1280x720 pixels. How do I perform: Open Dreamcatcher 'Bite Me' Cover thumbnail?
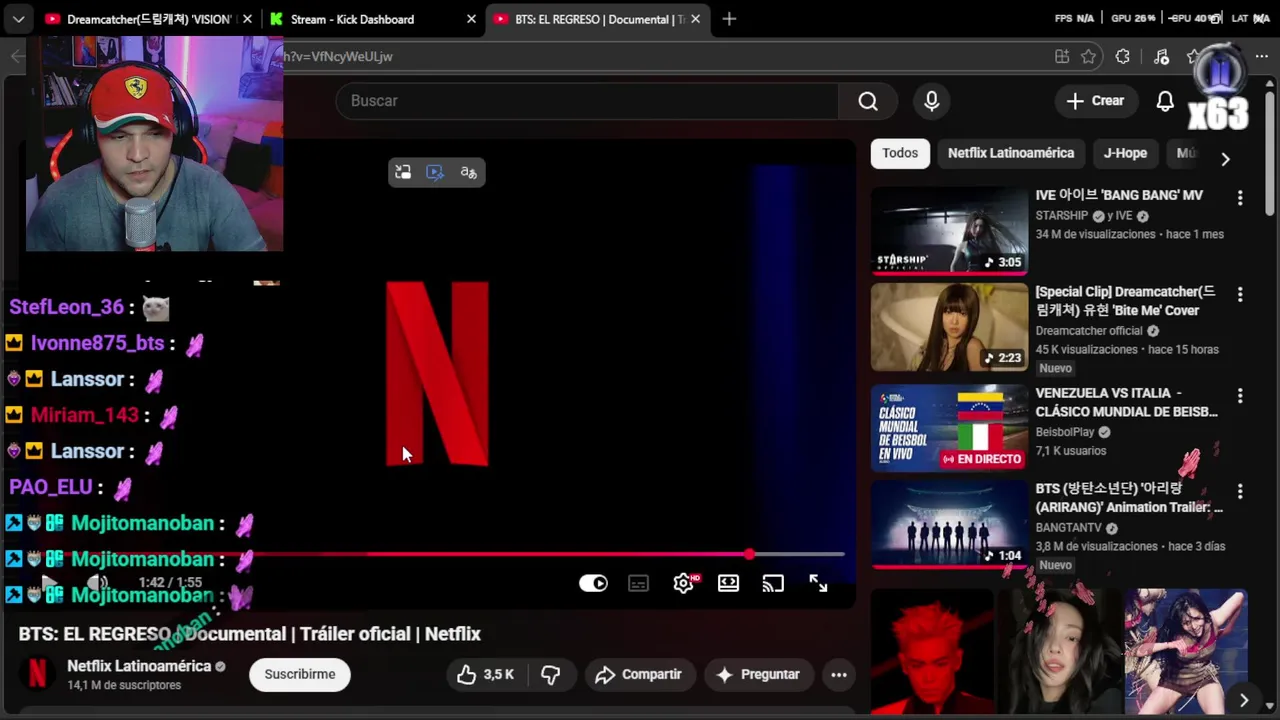tap(949, 328)
